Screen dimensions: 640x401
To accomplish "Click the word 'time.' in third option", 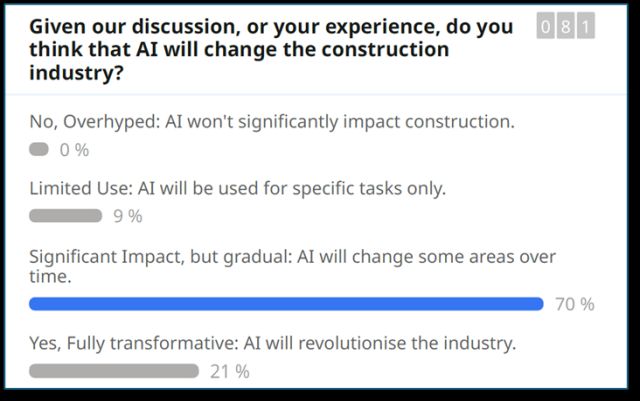I will tap(50, 277).
